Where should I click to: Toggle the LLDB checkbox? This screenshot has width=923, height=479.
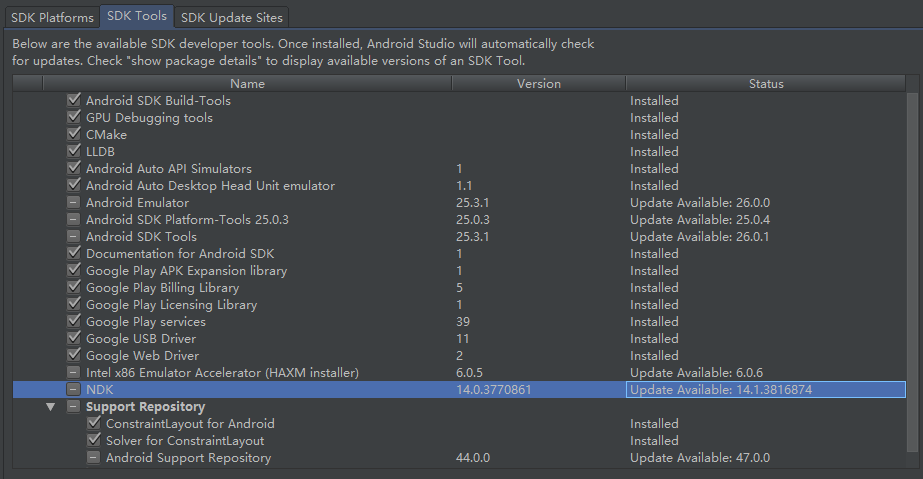73,152
